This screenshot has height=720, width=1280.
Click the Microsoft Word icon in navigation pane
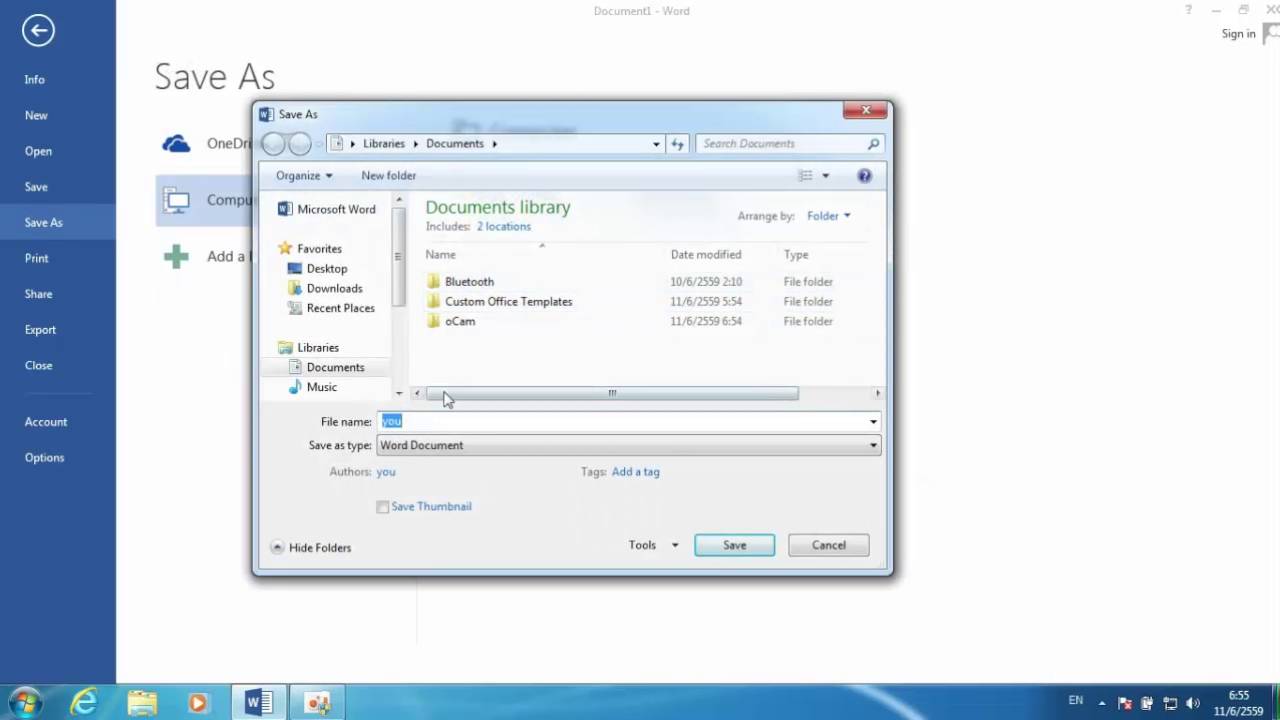click(285, 209)
